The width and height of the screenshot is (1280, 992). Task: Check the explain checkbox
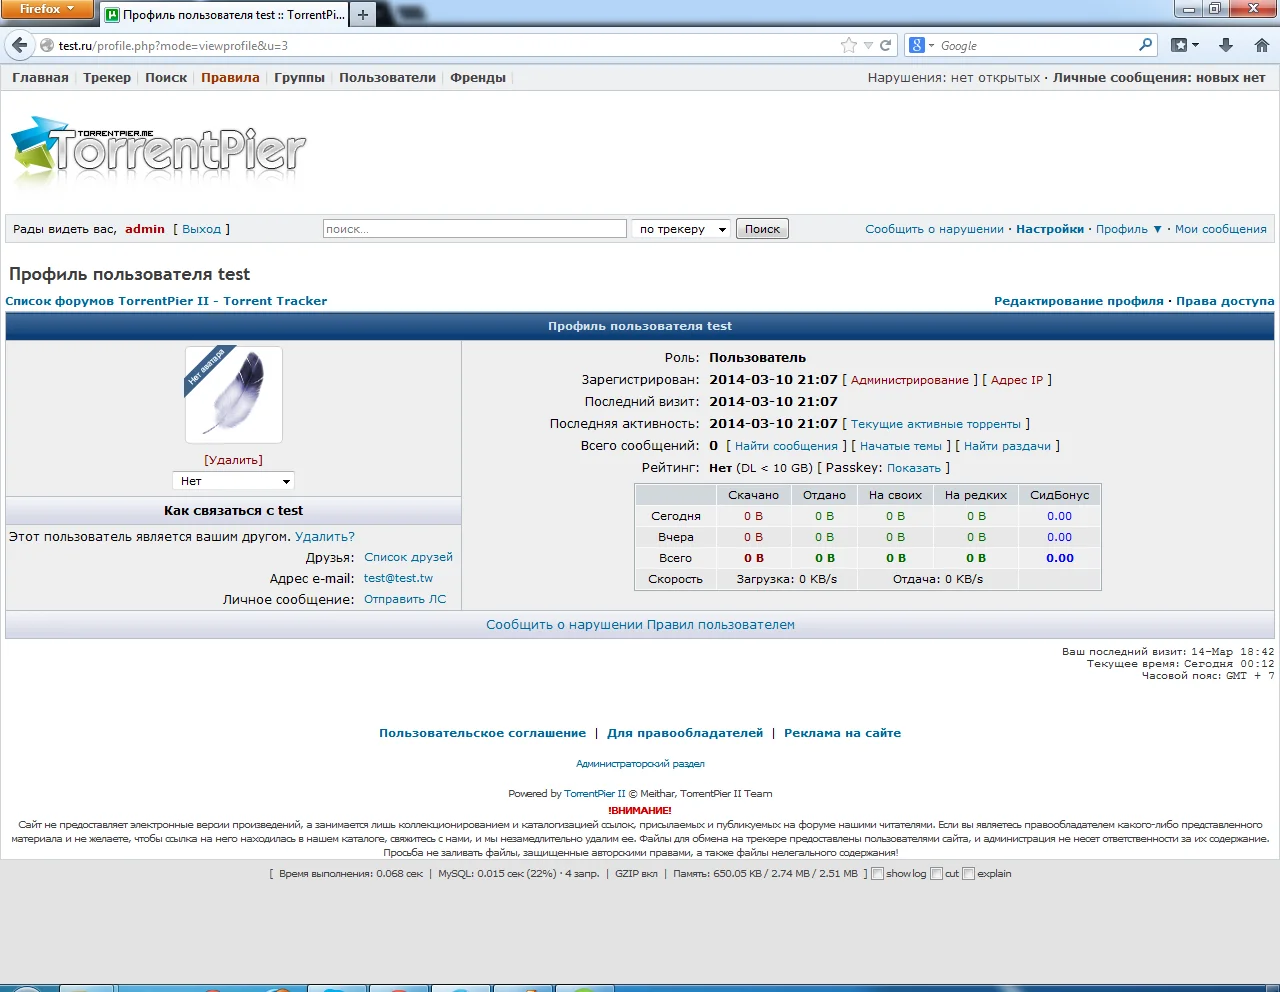click(x=968, y=874)
